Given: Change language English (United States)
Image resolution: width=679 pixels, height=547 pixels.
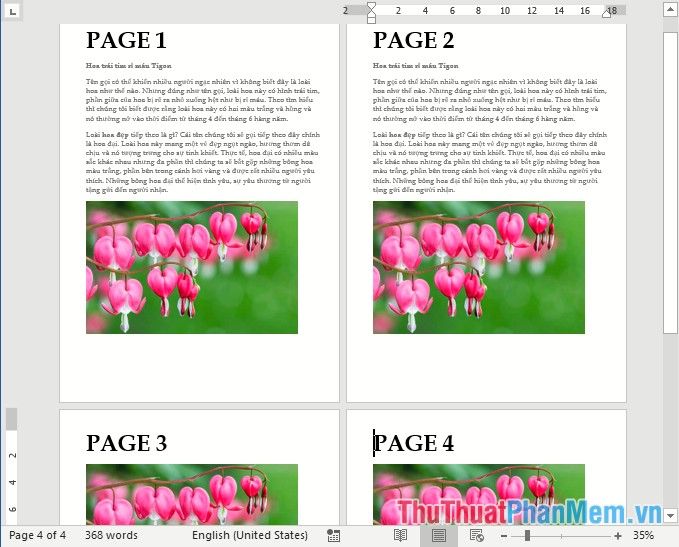Looking at the screenshot, I should pyautogui.click(x=250, y=536).
